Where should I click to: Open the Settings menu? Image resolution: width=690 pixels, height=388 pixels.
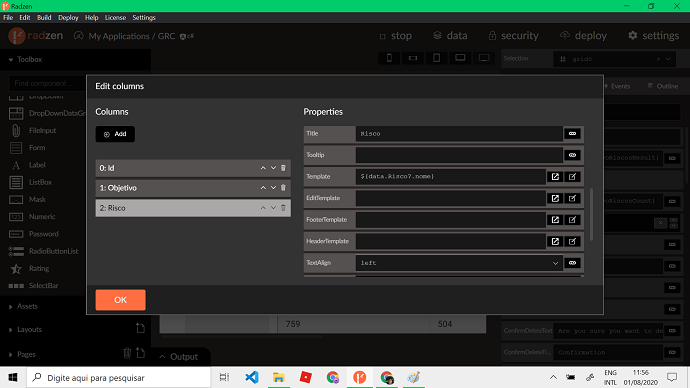tap(144, 18)
